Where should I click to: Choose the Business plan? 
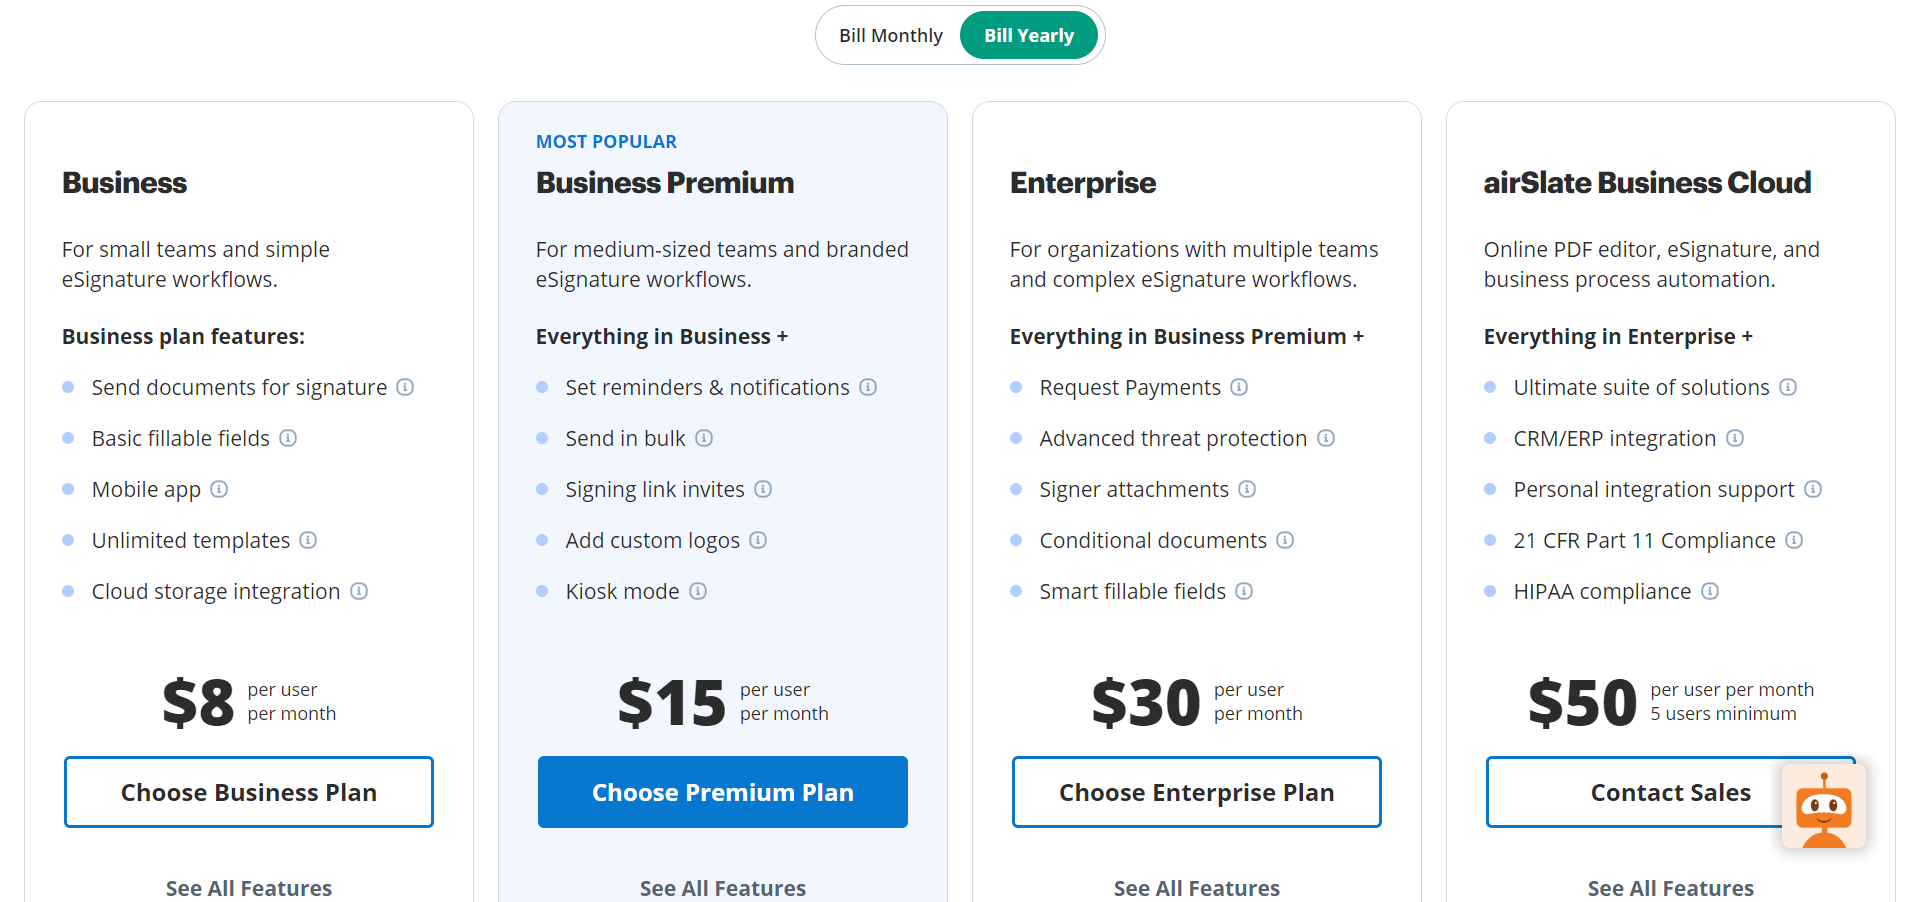tap(248, 792)
